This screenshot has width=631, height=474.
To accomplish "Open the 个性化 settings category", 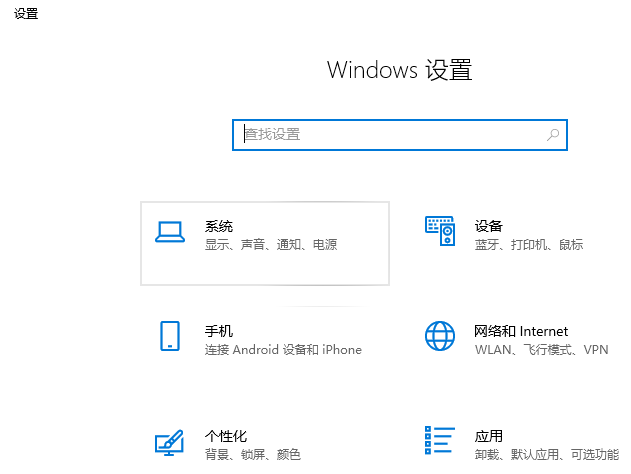I will click(x=226, y=436).
